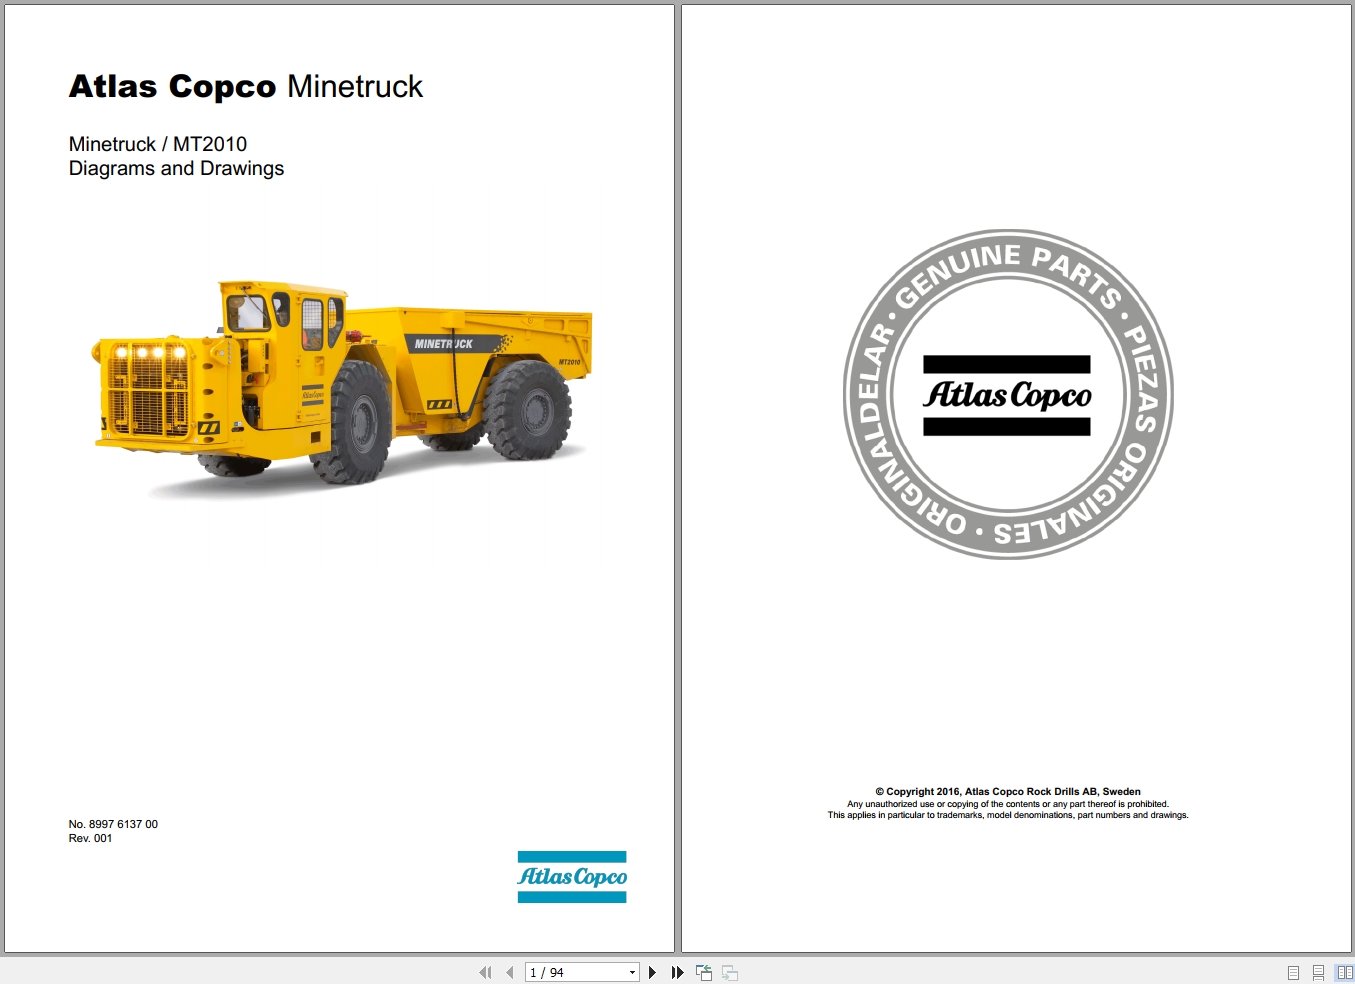Jump to the last page
This screenshot has height=984, width=1355.
677,972
